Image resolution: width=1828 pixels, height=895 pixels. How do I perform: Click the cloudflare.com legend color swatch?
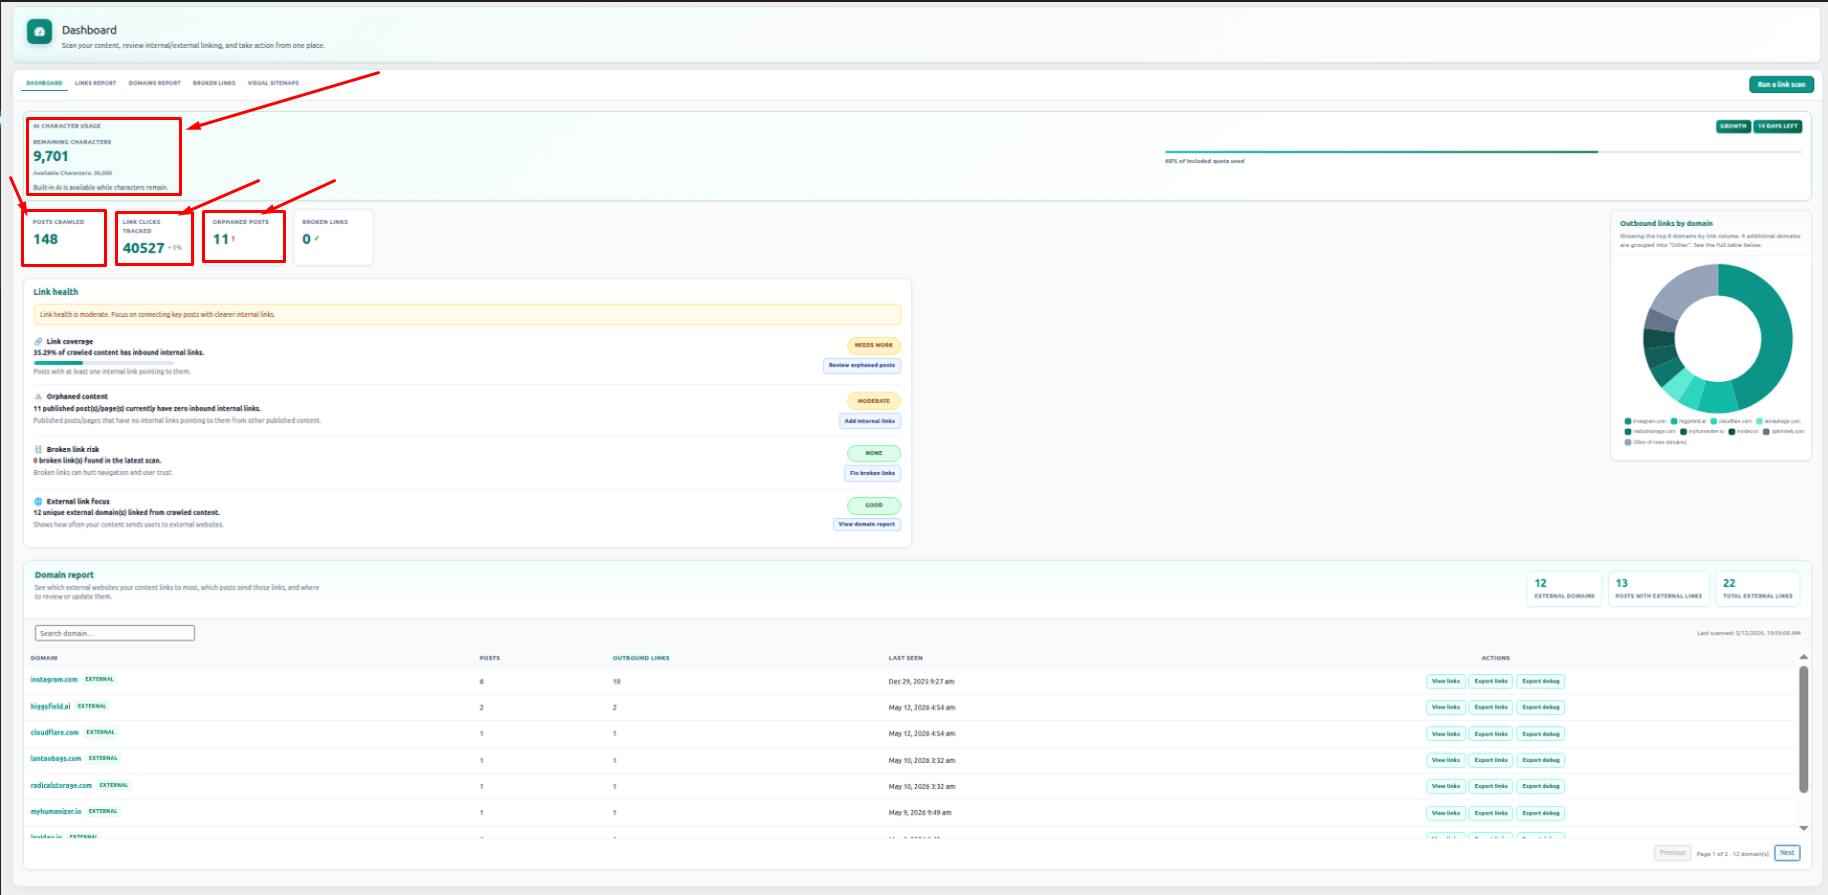click(1714, 421)
